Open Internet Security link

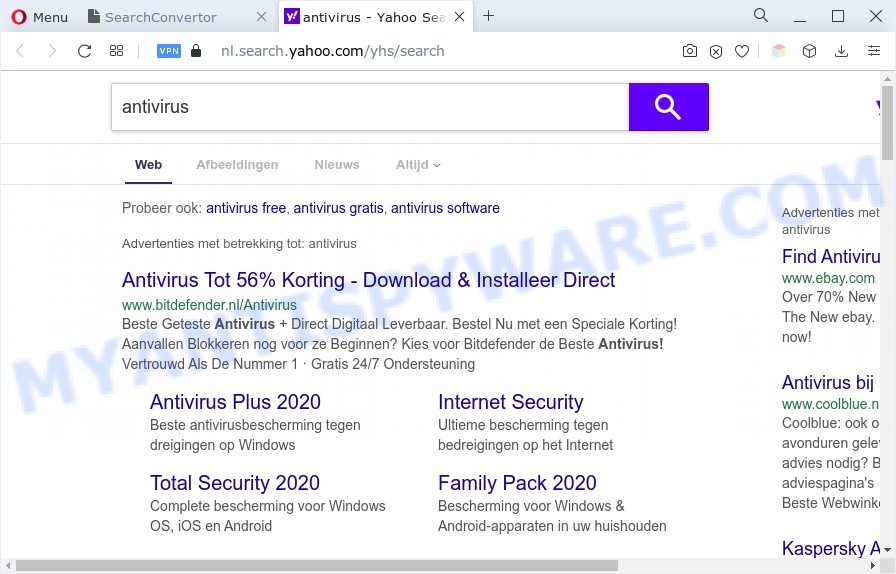(x=511, y=402)
